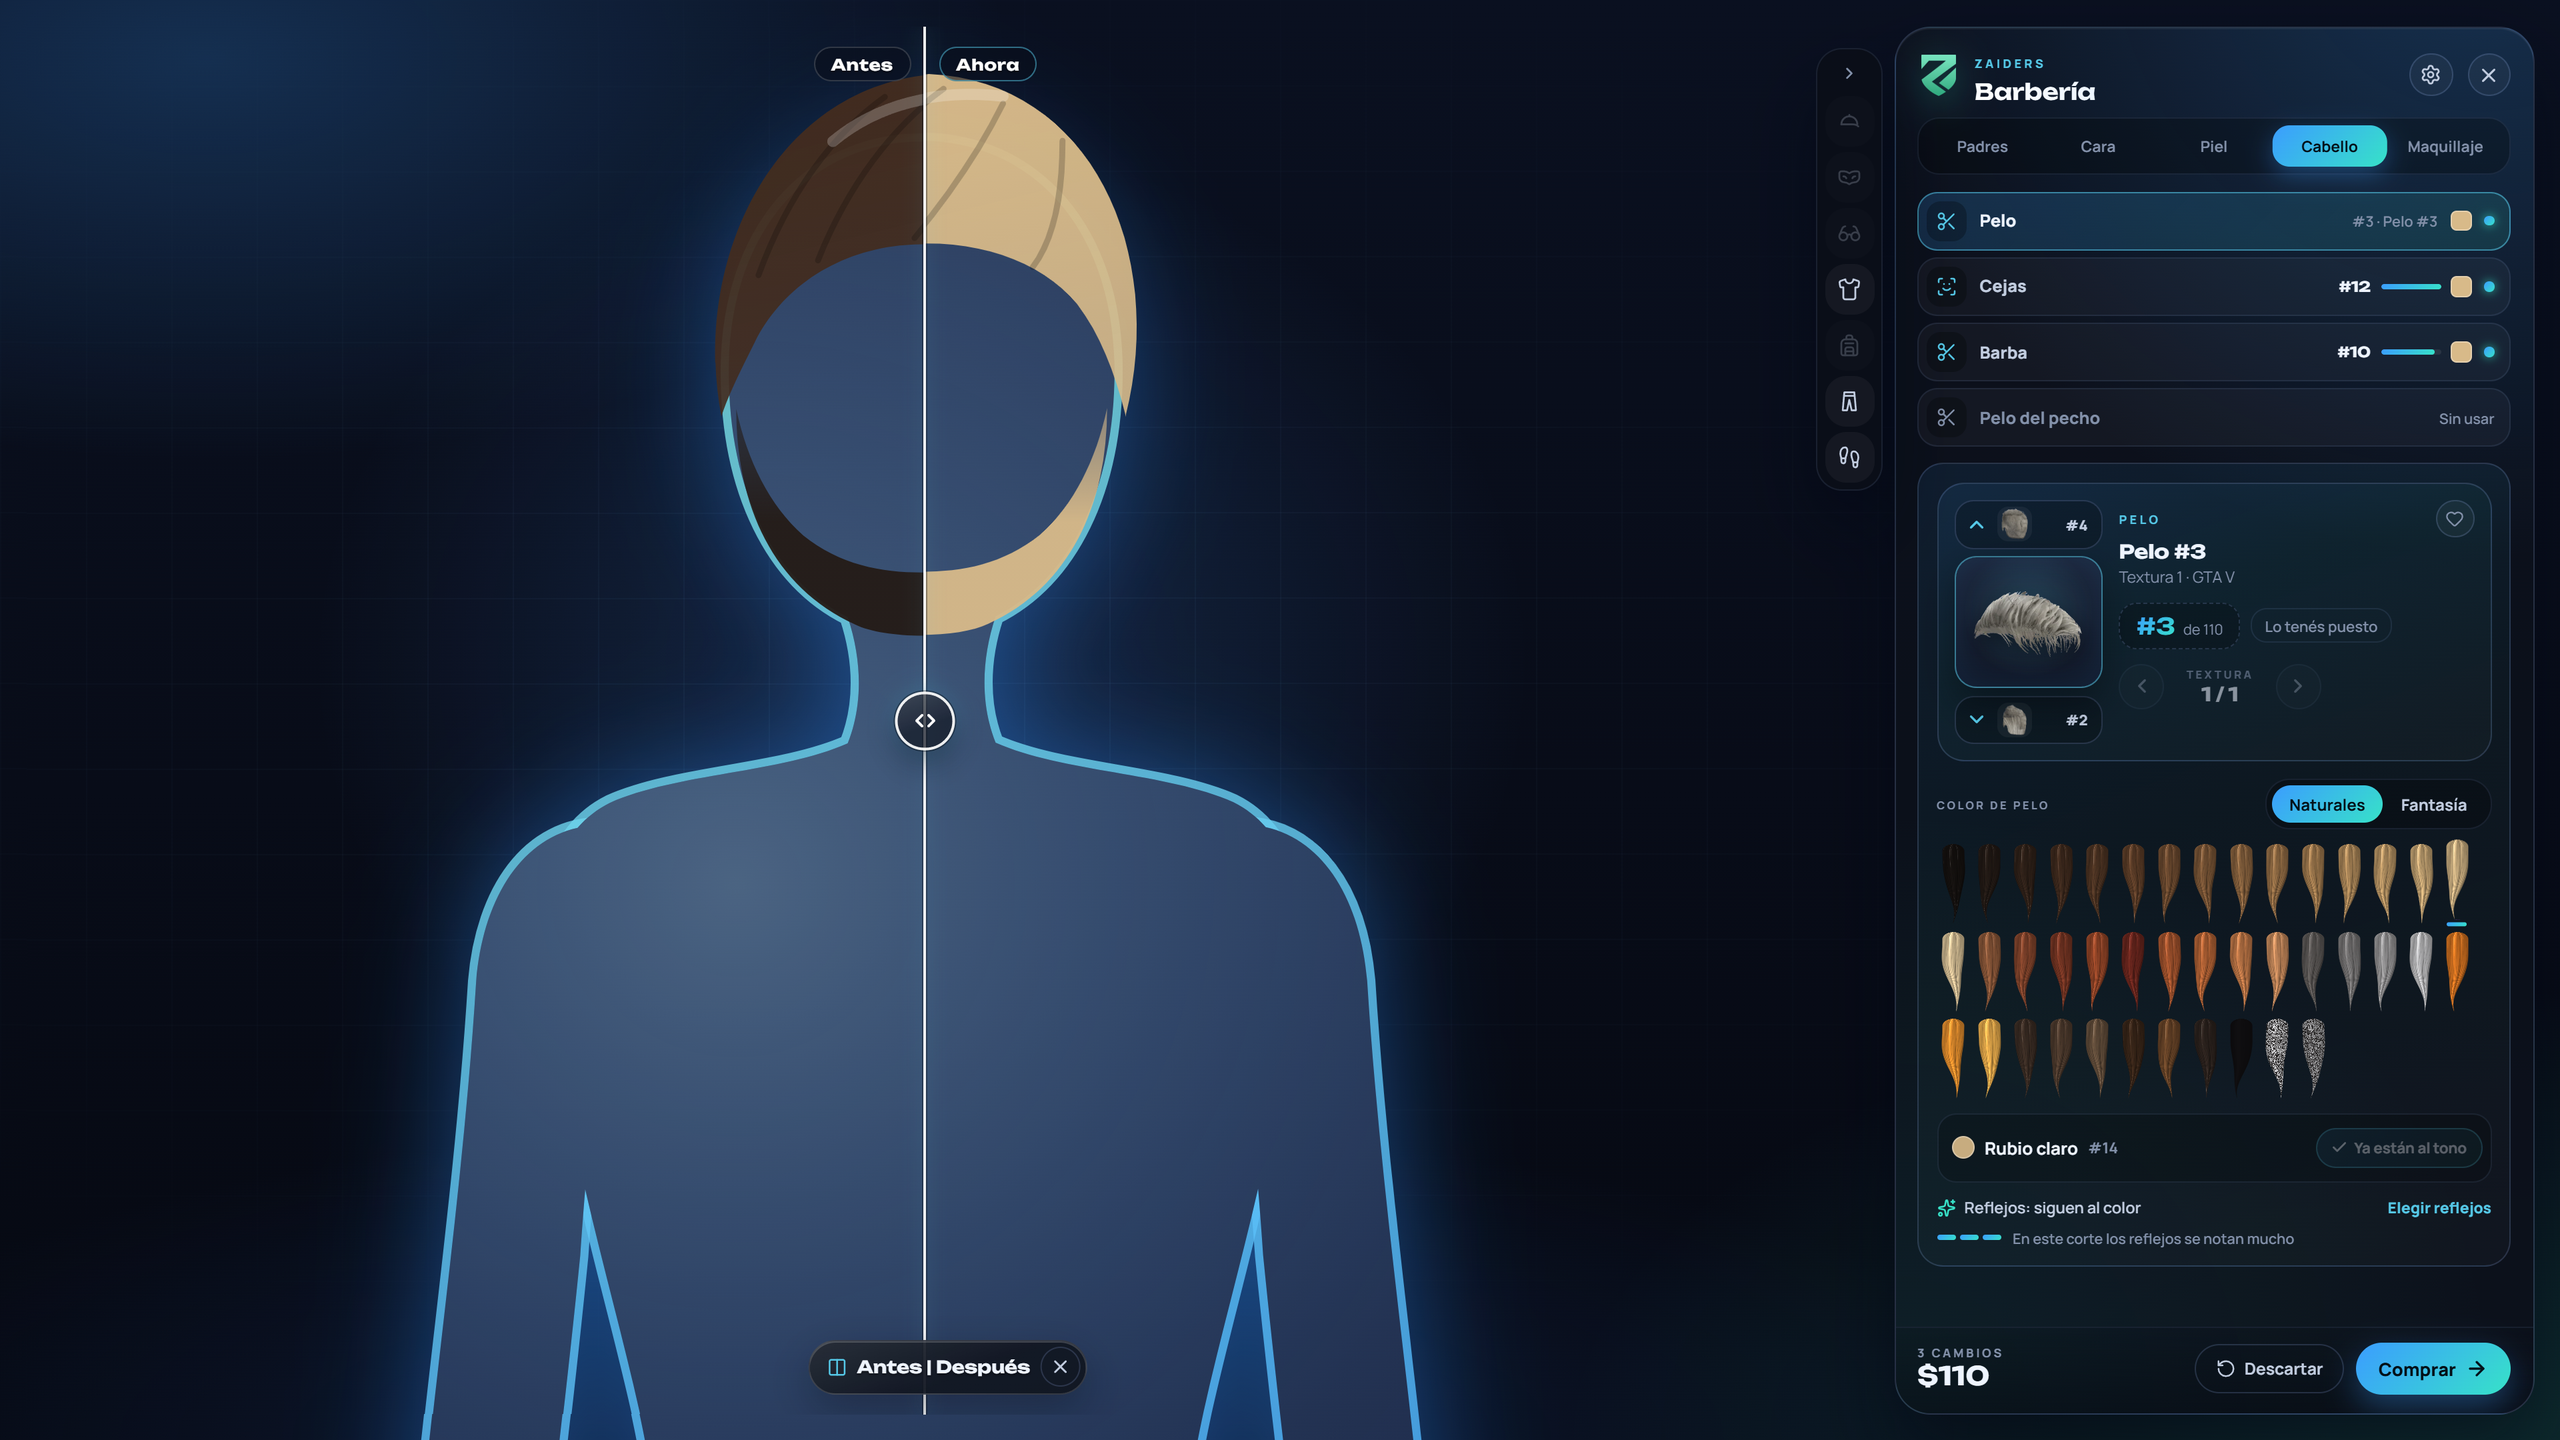This screenshot has height=1440, width=2560.
Task: Toggle the Antes | Después compare button
Action: (x=929, y=1367)
